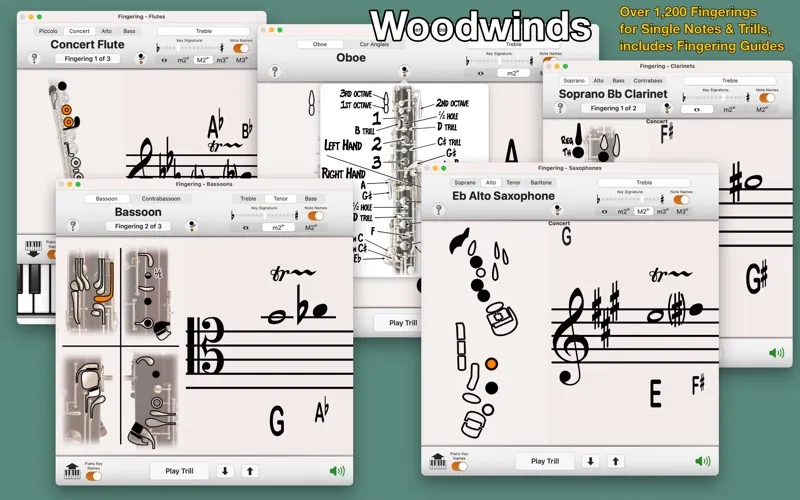The height and width of the screenshot is (500, 800).
Task: Move to lower note in the Bassoons window
Action: [x=225, y=471]
